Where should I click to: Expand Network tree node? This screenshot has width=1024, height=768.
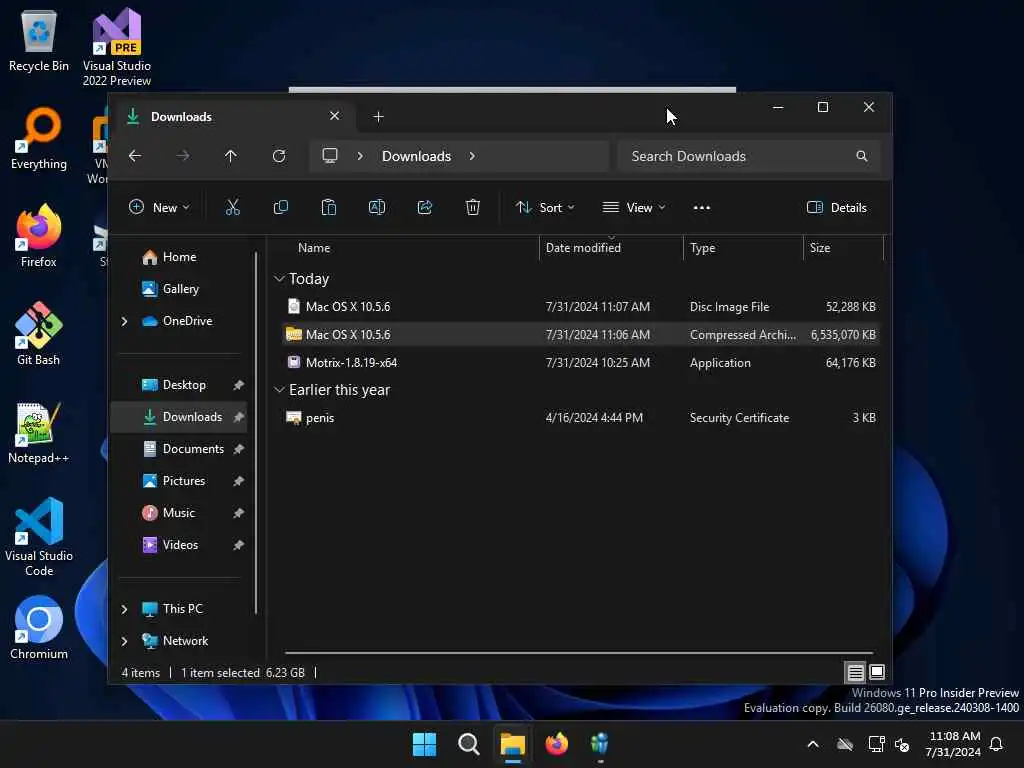click(125, 641)
